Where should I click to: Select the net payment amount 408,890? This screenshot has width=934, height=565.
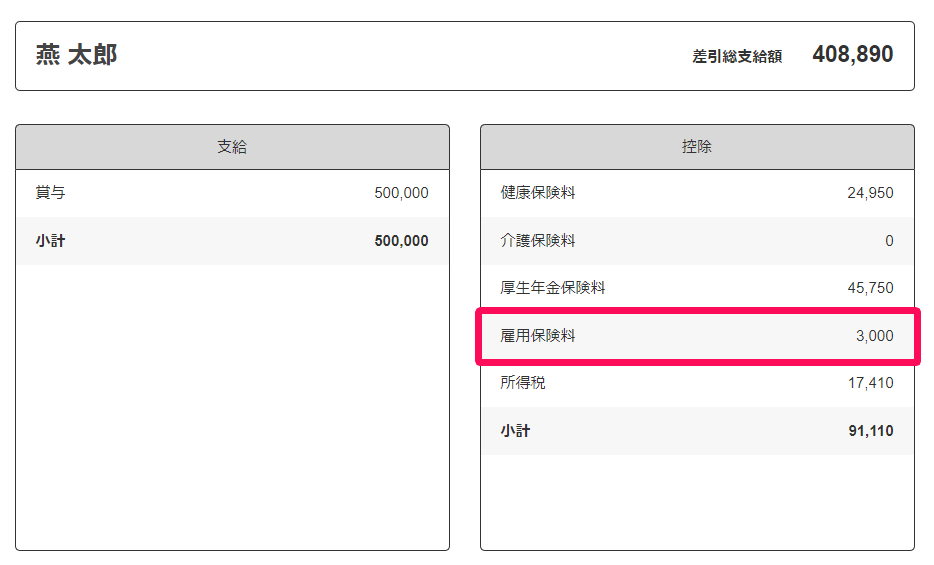click(852, 54)
